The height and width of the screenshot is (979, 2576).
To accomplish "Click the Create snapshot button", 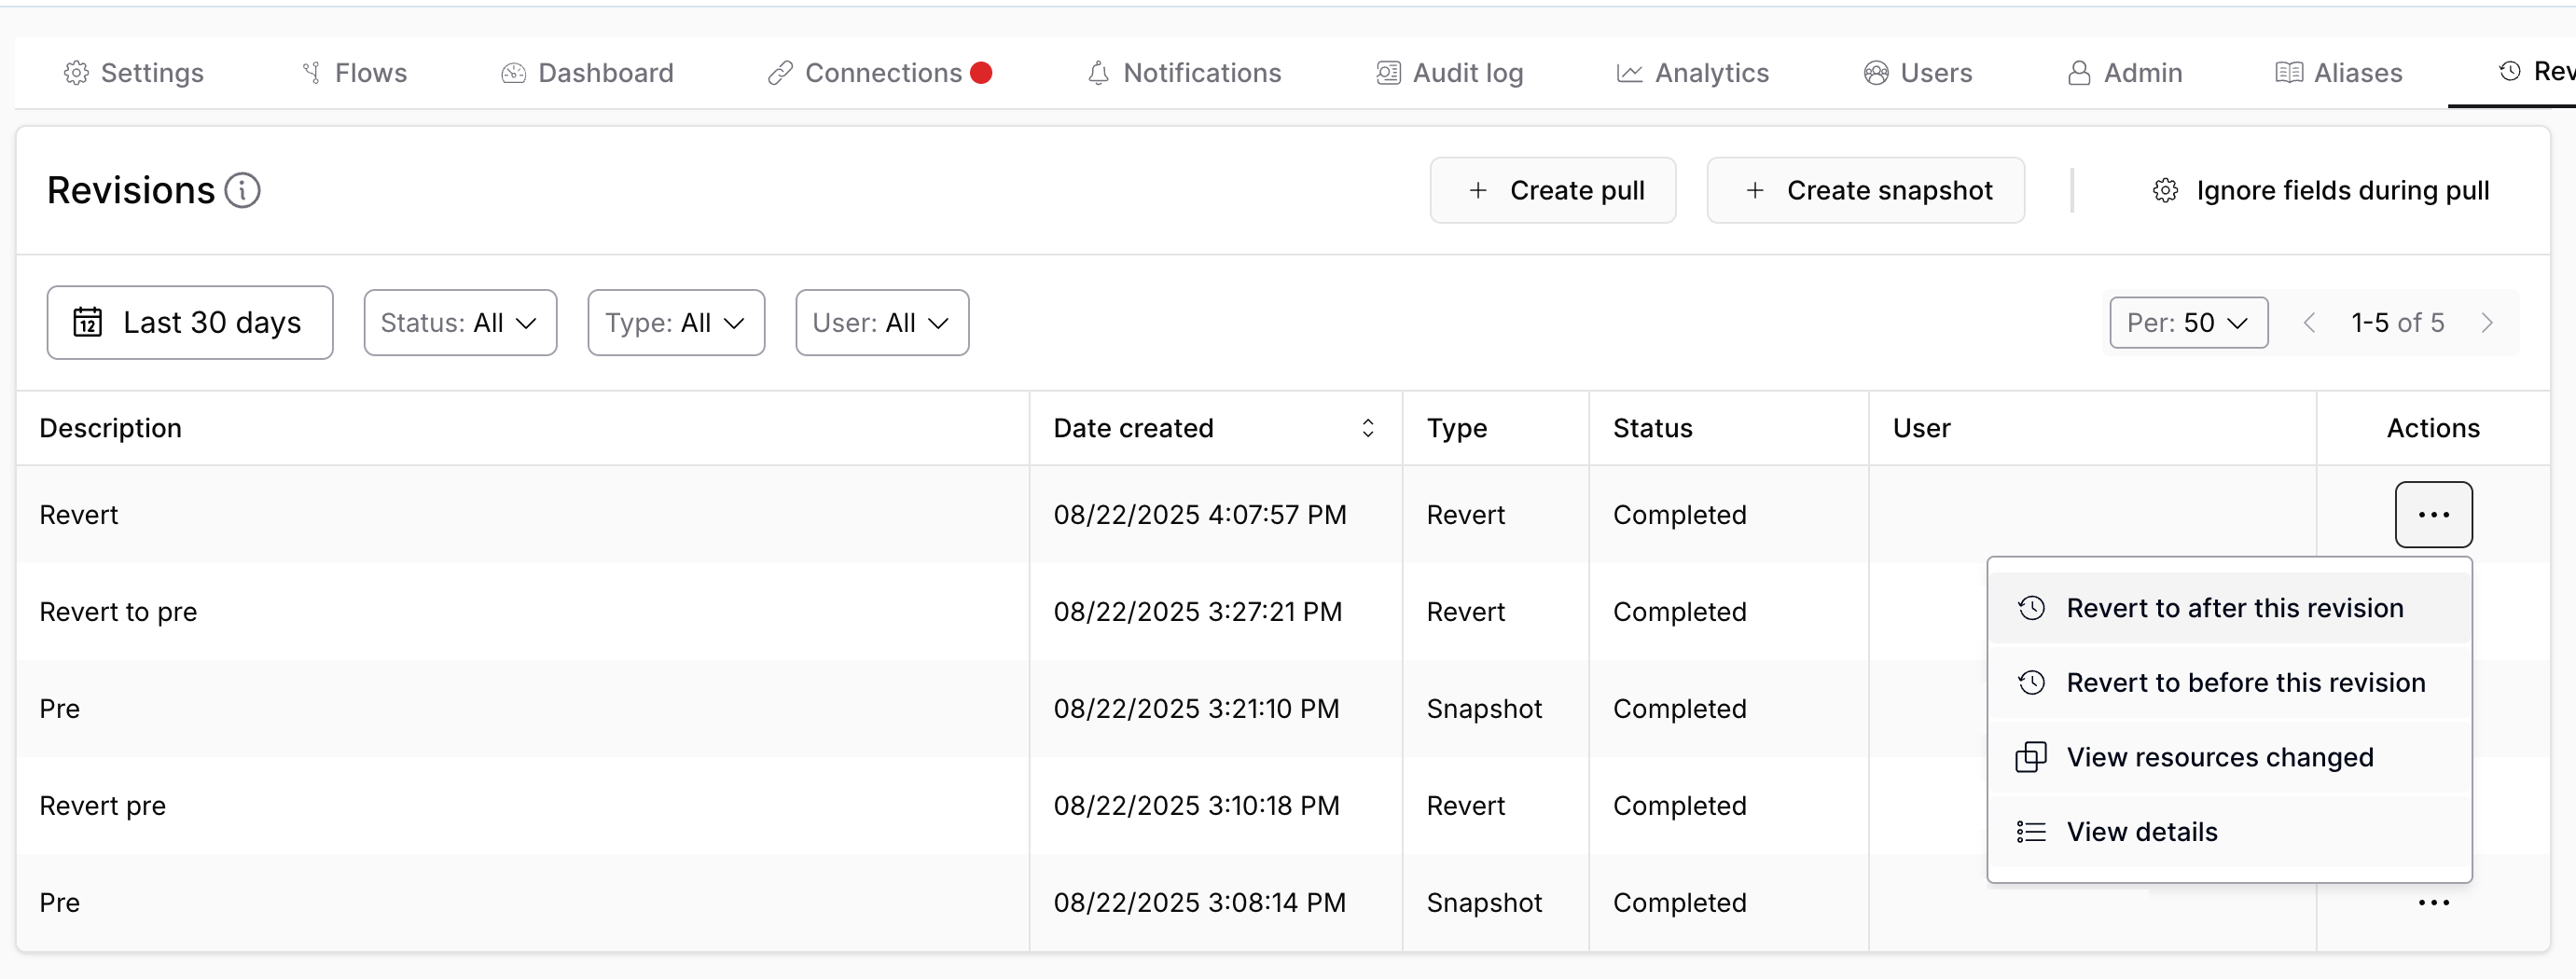I will (1866, 190).
